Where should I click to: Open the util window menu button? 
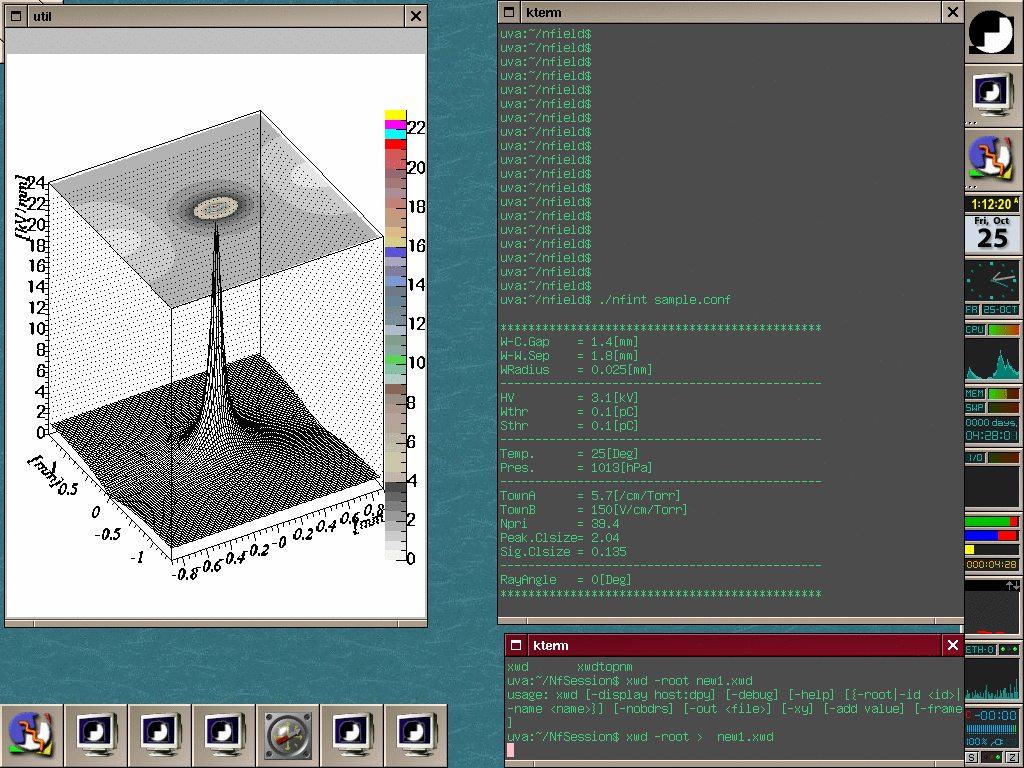[x=16, y=16]
